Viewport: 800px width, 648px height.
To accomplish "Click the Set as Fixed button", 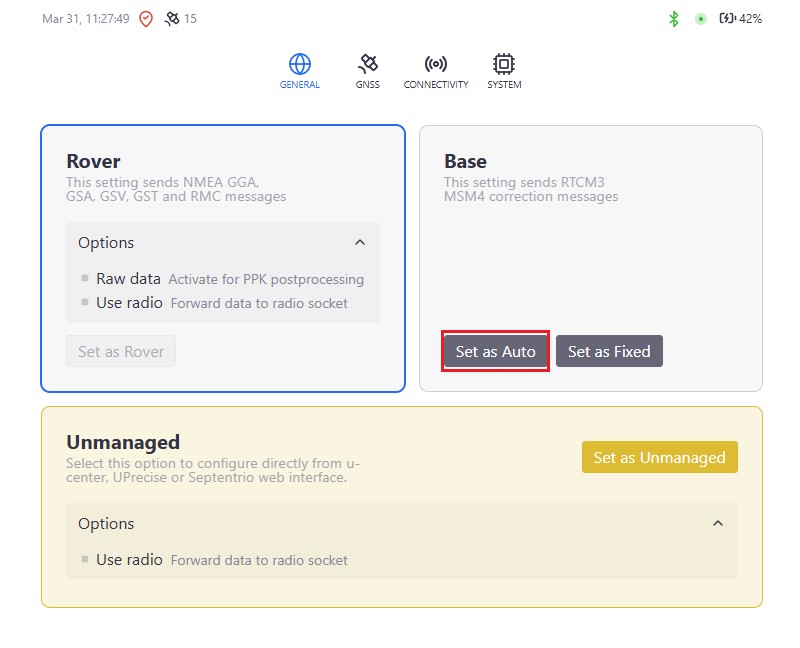I will (x=609, y=351).
